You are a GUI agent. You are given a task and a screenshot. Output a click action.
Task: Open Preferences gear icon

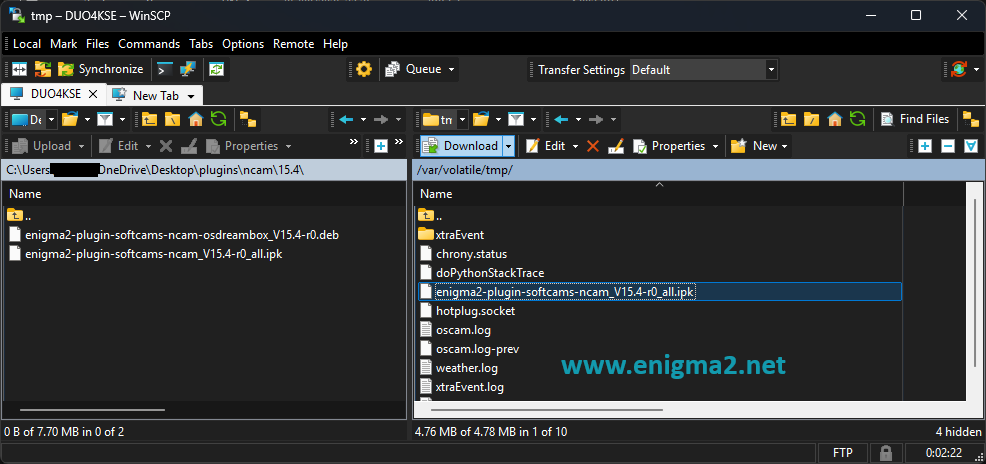click(363, 69)
